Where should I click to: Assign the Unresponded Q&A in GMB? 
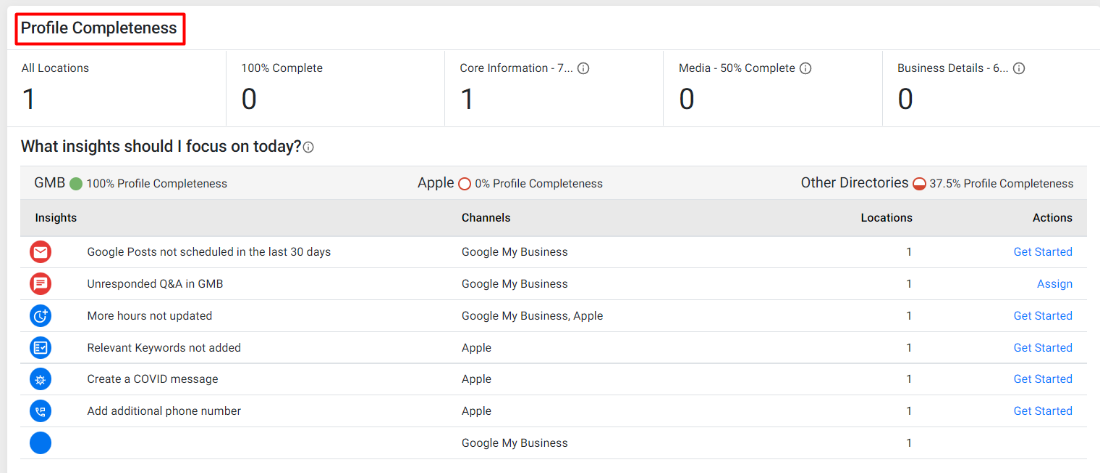coord(1054,284)
